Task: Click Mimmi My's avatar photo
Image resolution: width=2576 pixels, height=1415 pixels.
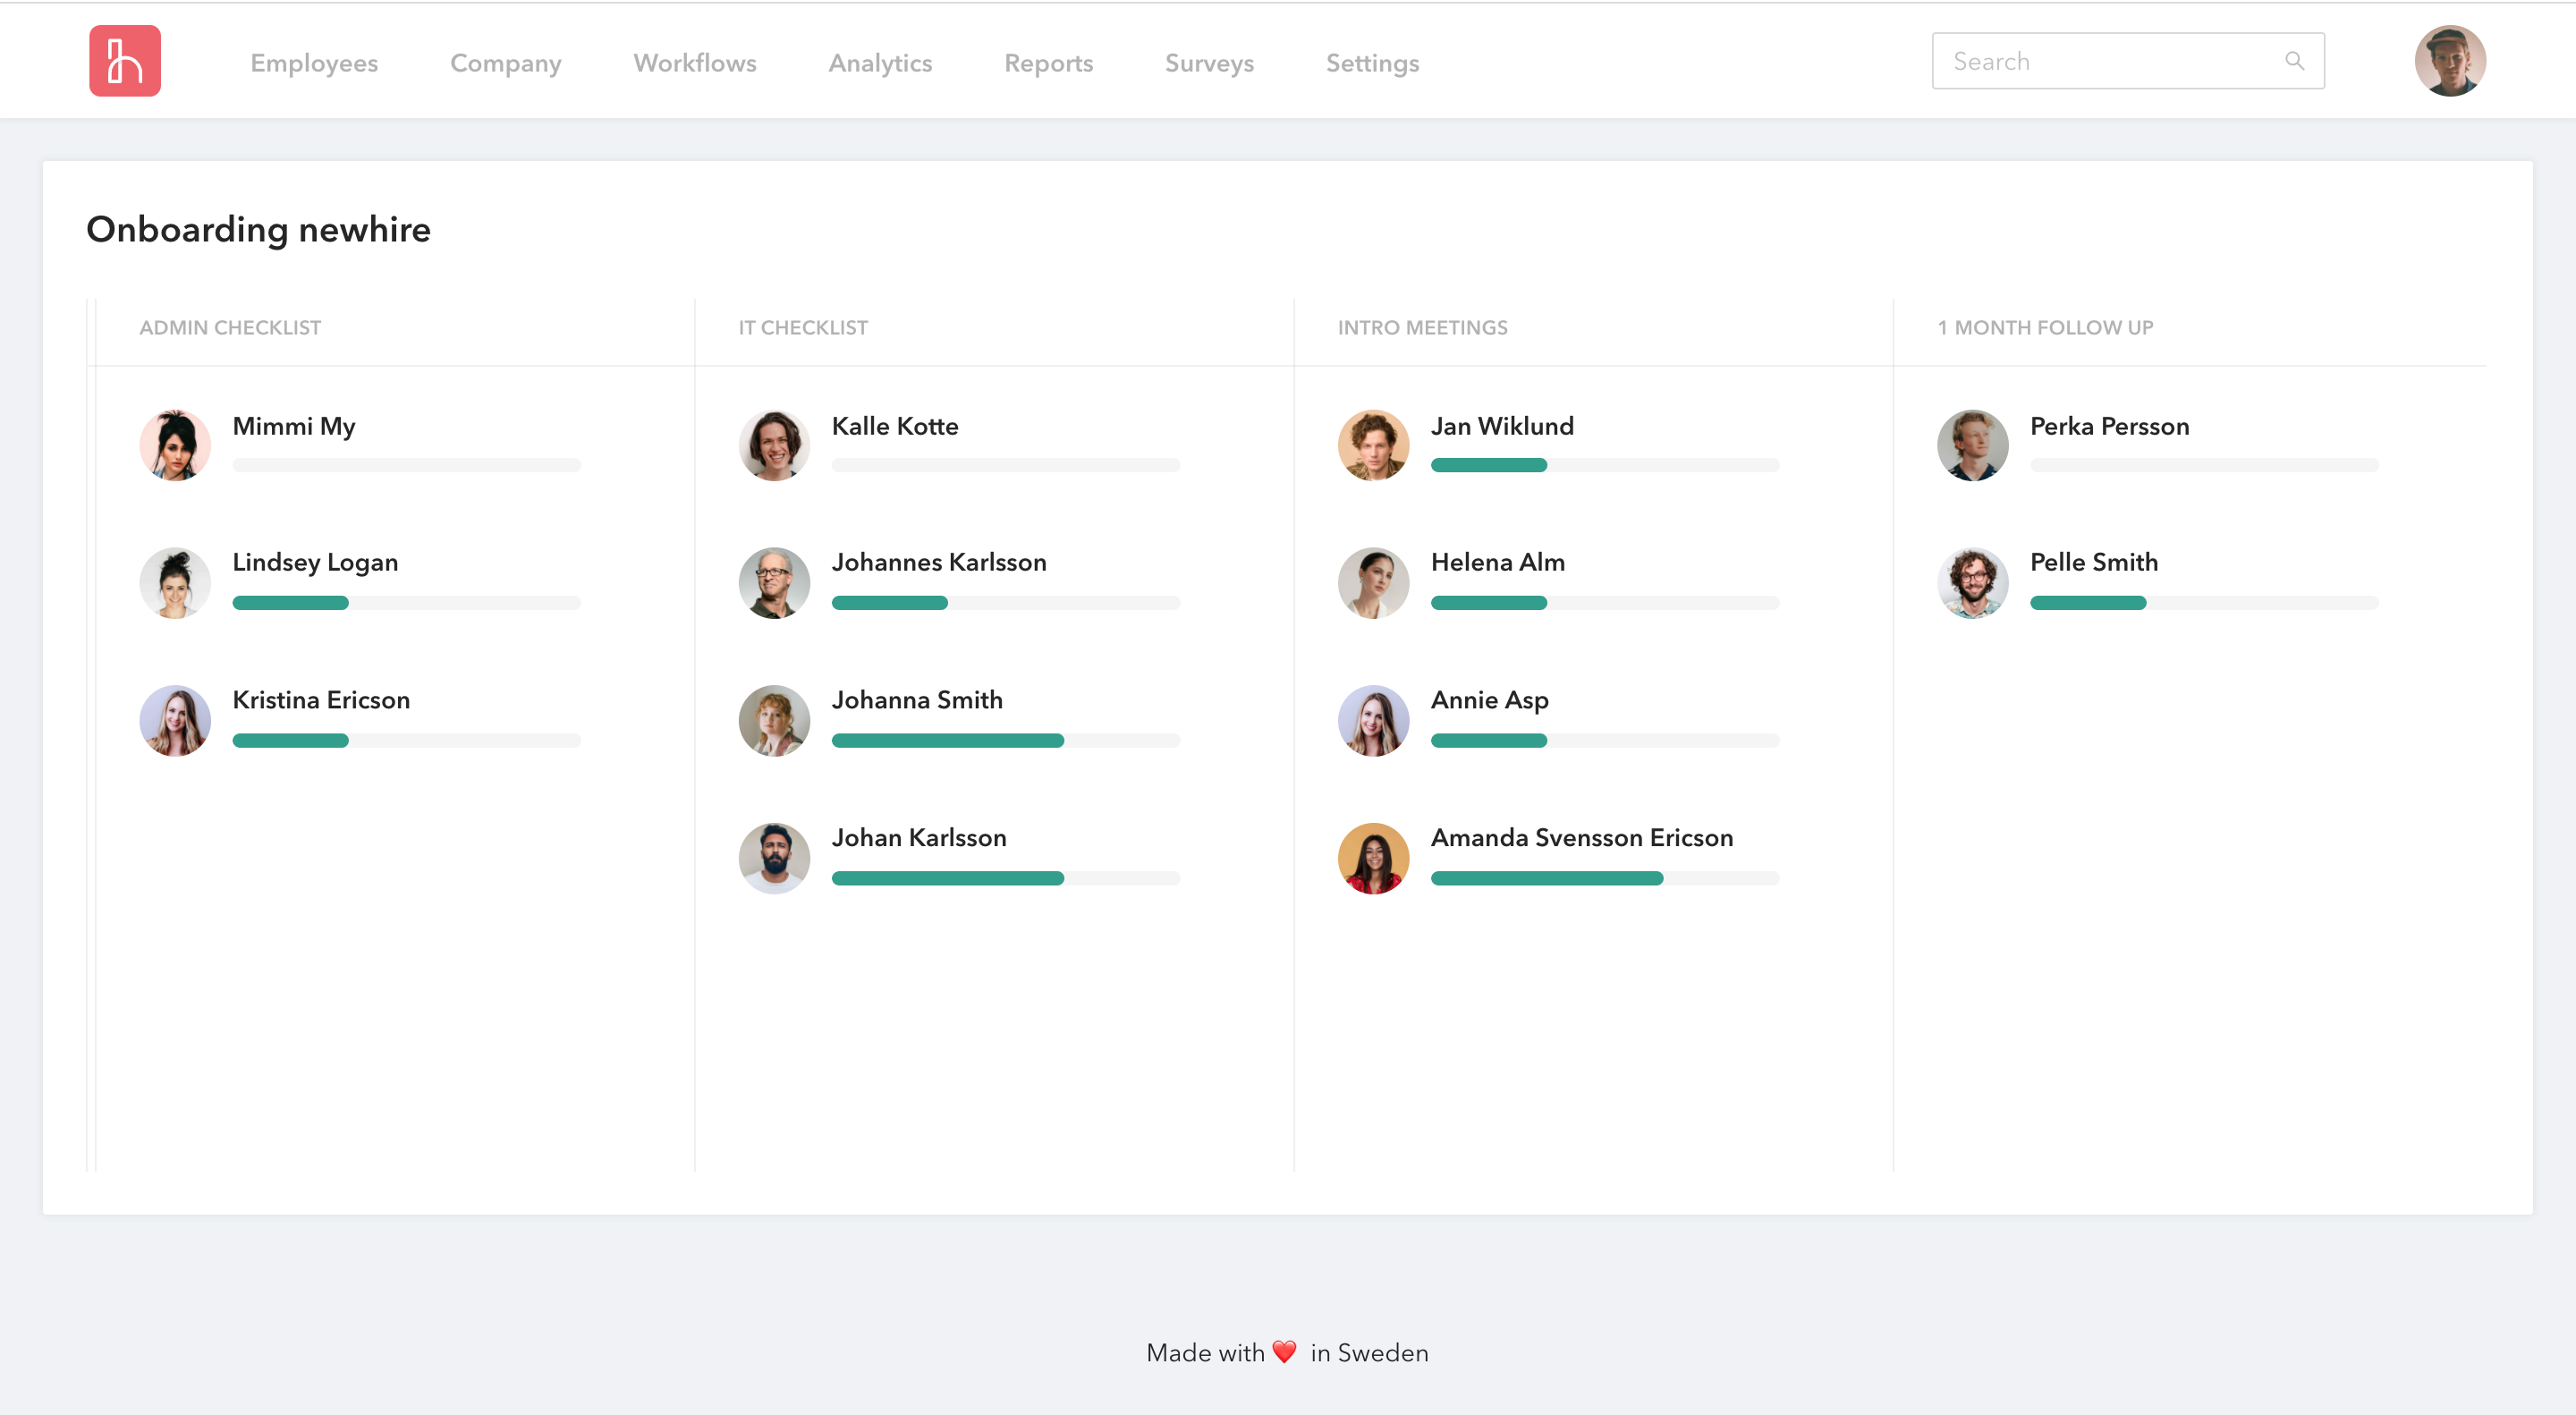Action: [175, 445]
